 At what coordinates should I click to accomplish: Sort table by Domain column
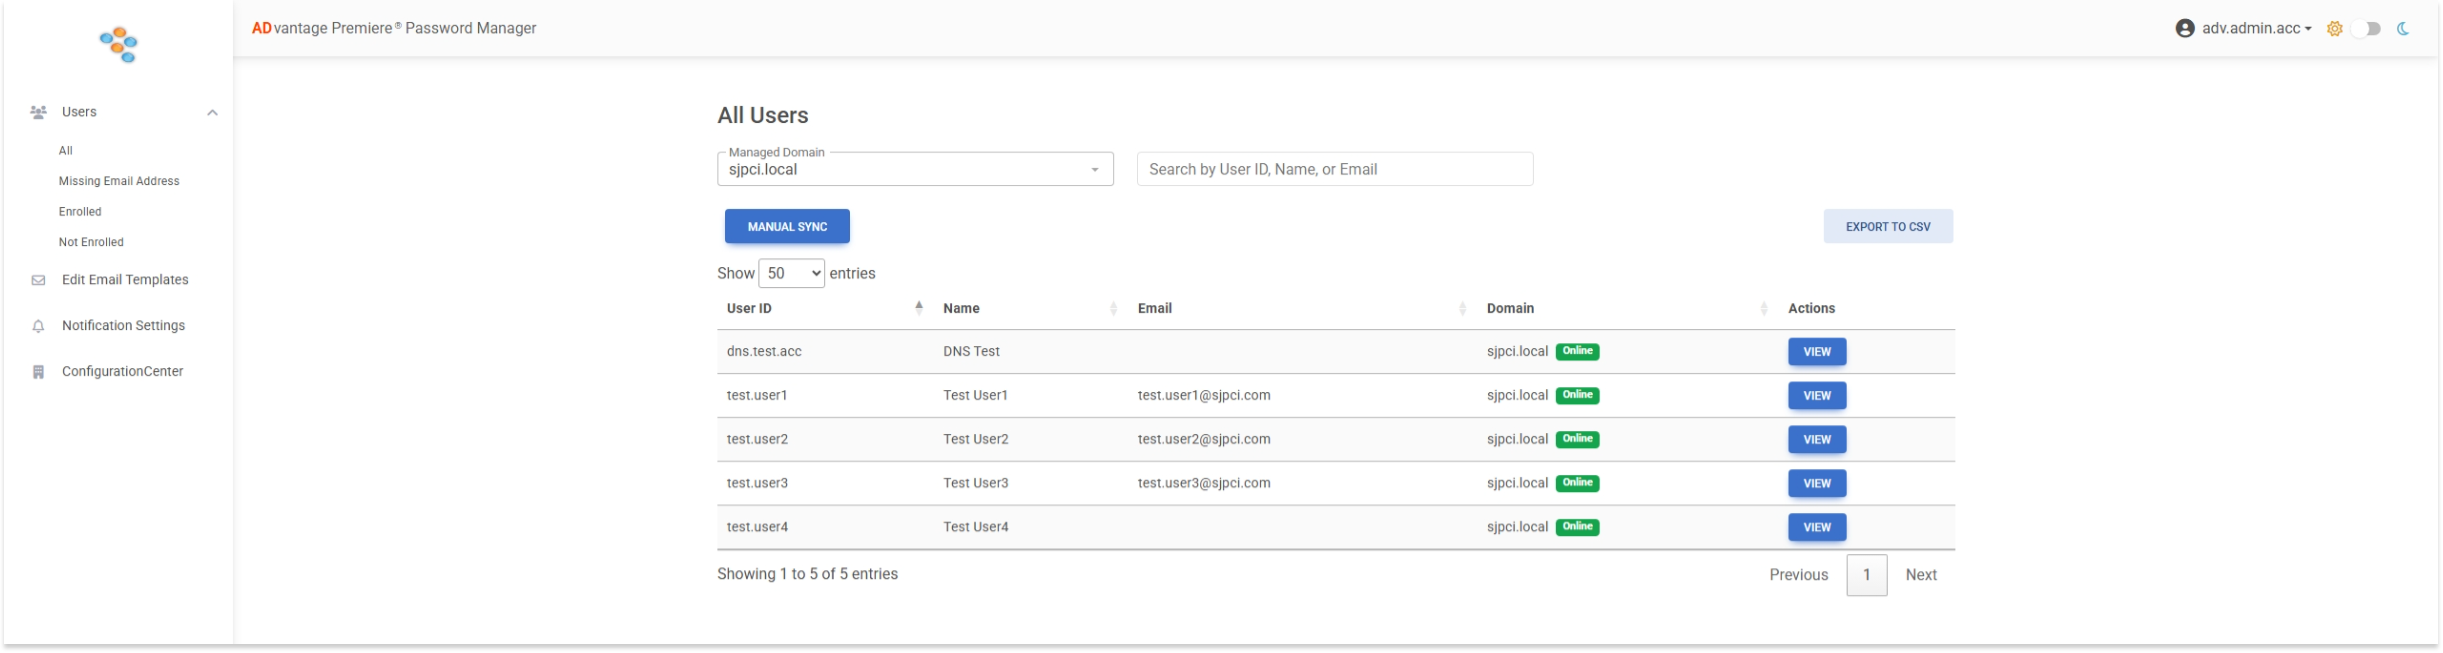point(1627,308)
